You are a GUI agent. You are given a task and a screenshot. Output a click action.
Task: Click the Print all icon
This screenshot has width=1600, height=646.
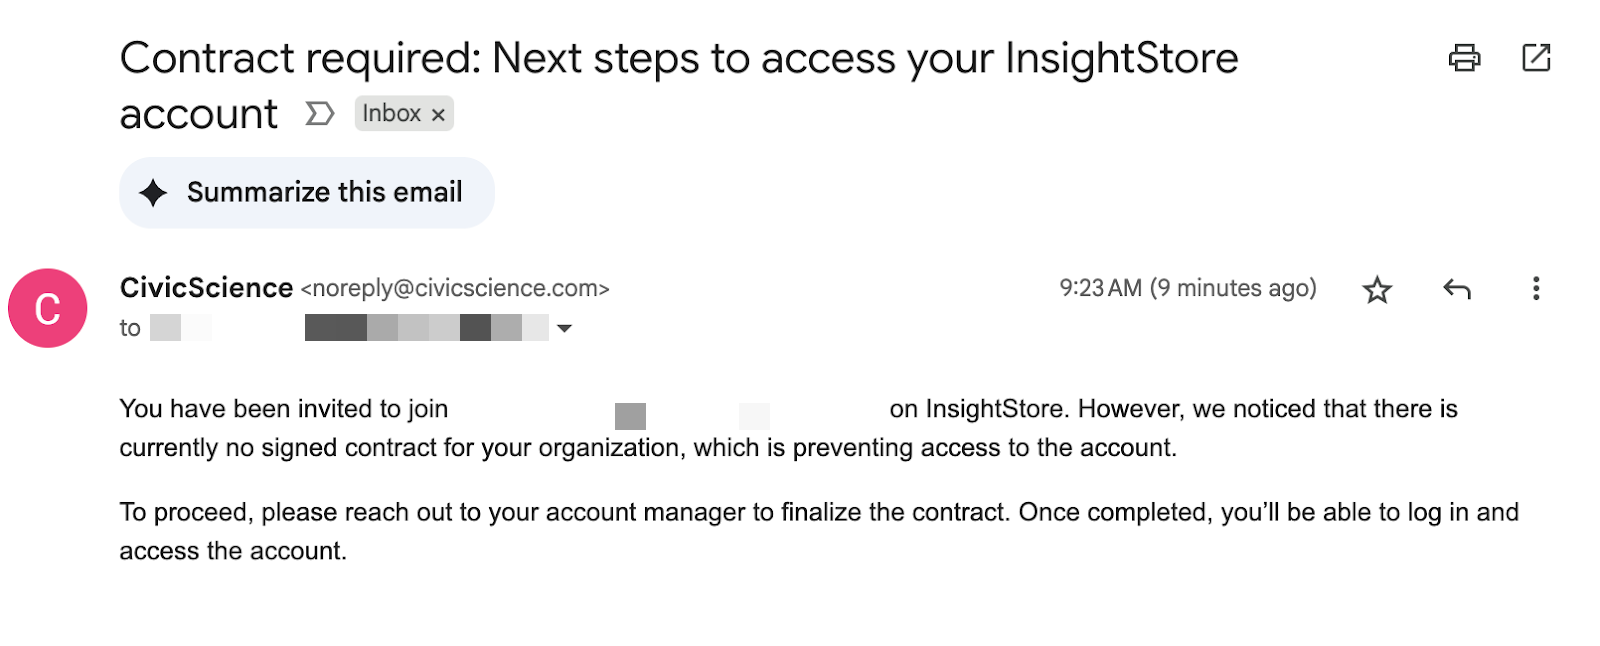tap(1464, 58)
